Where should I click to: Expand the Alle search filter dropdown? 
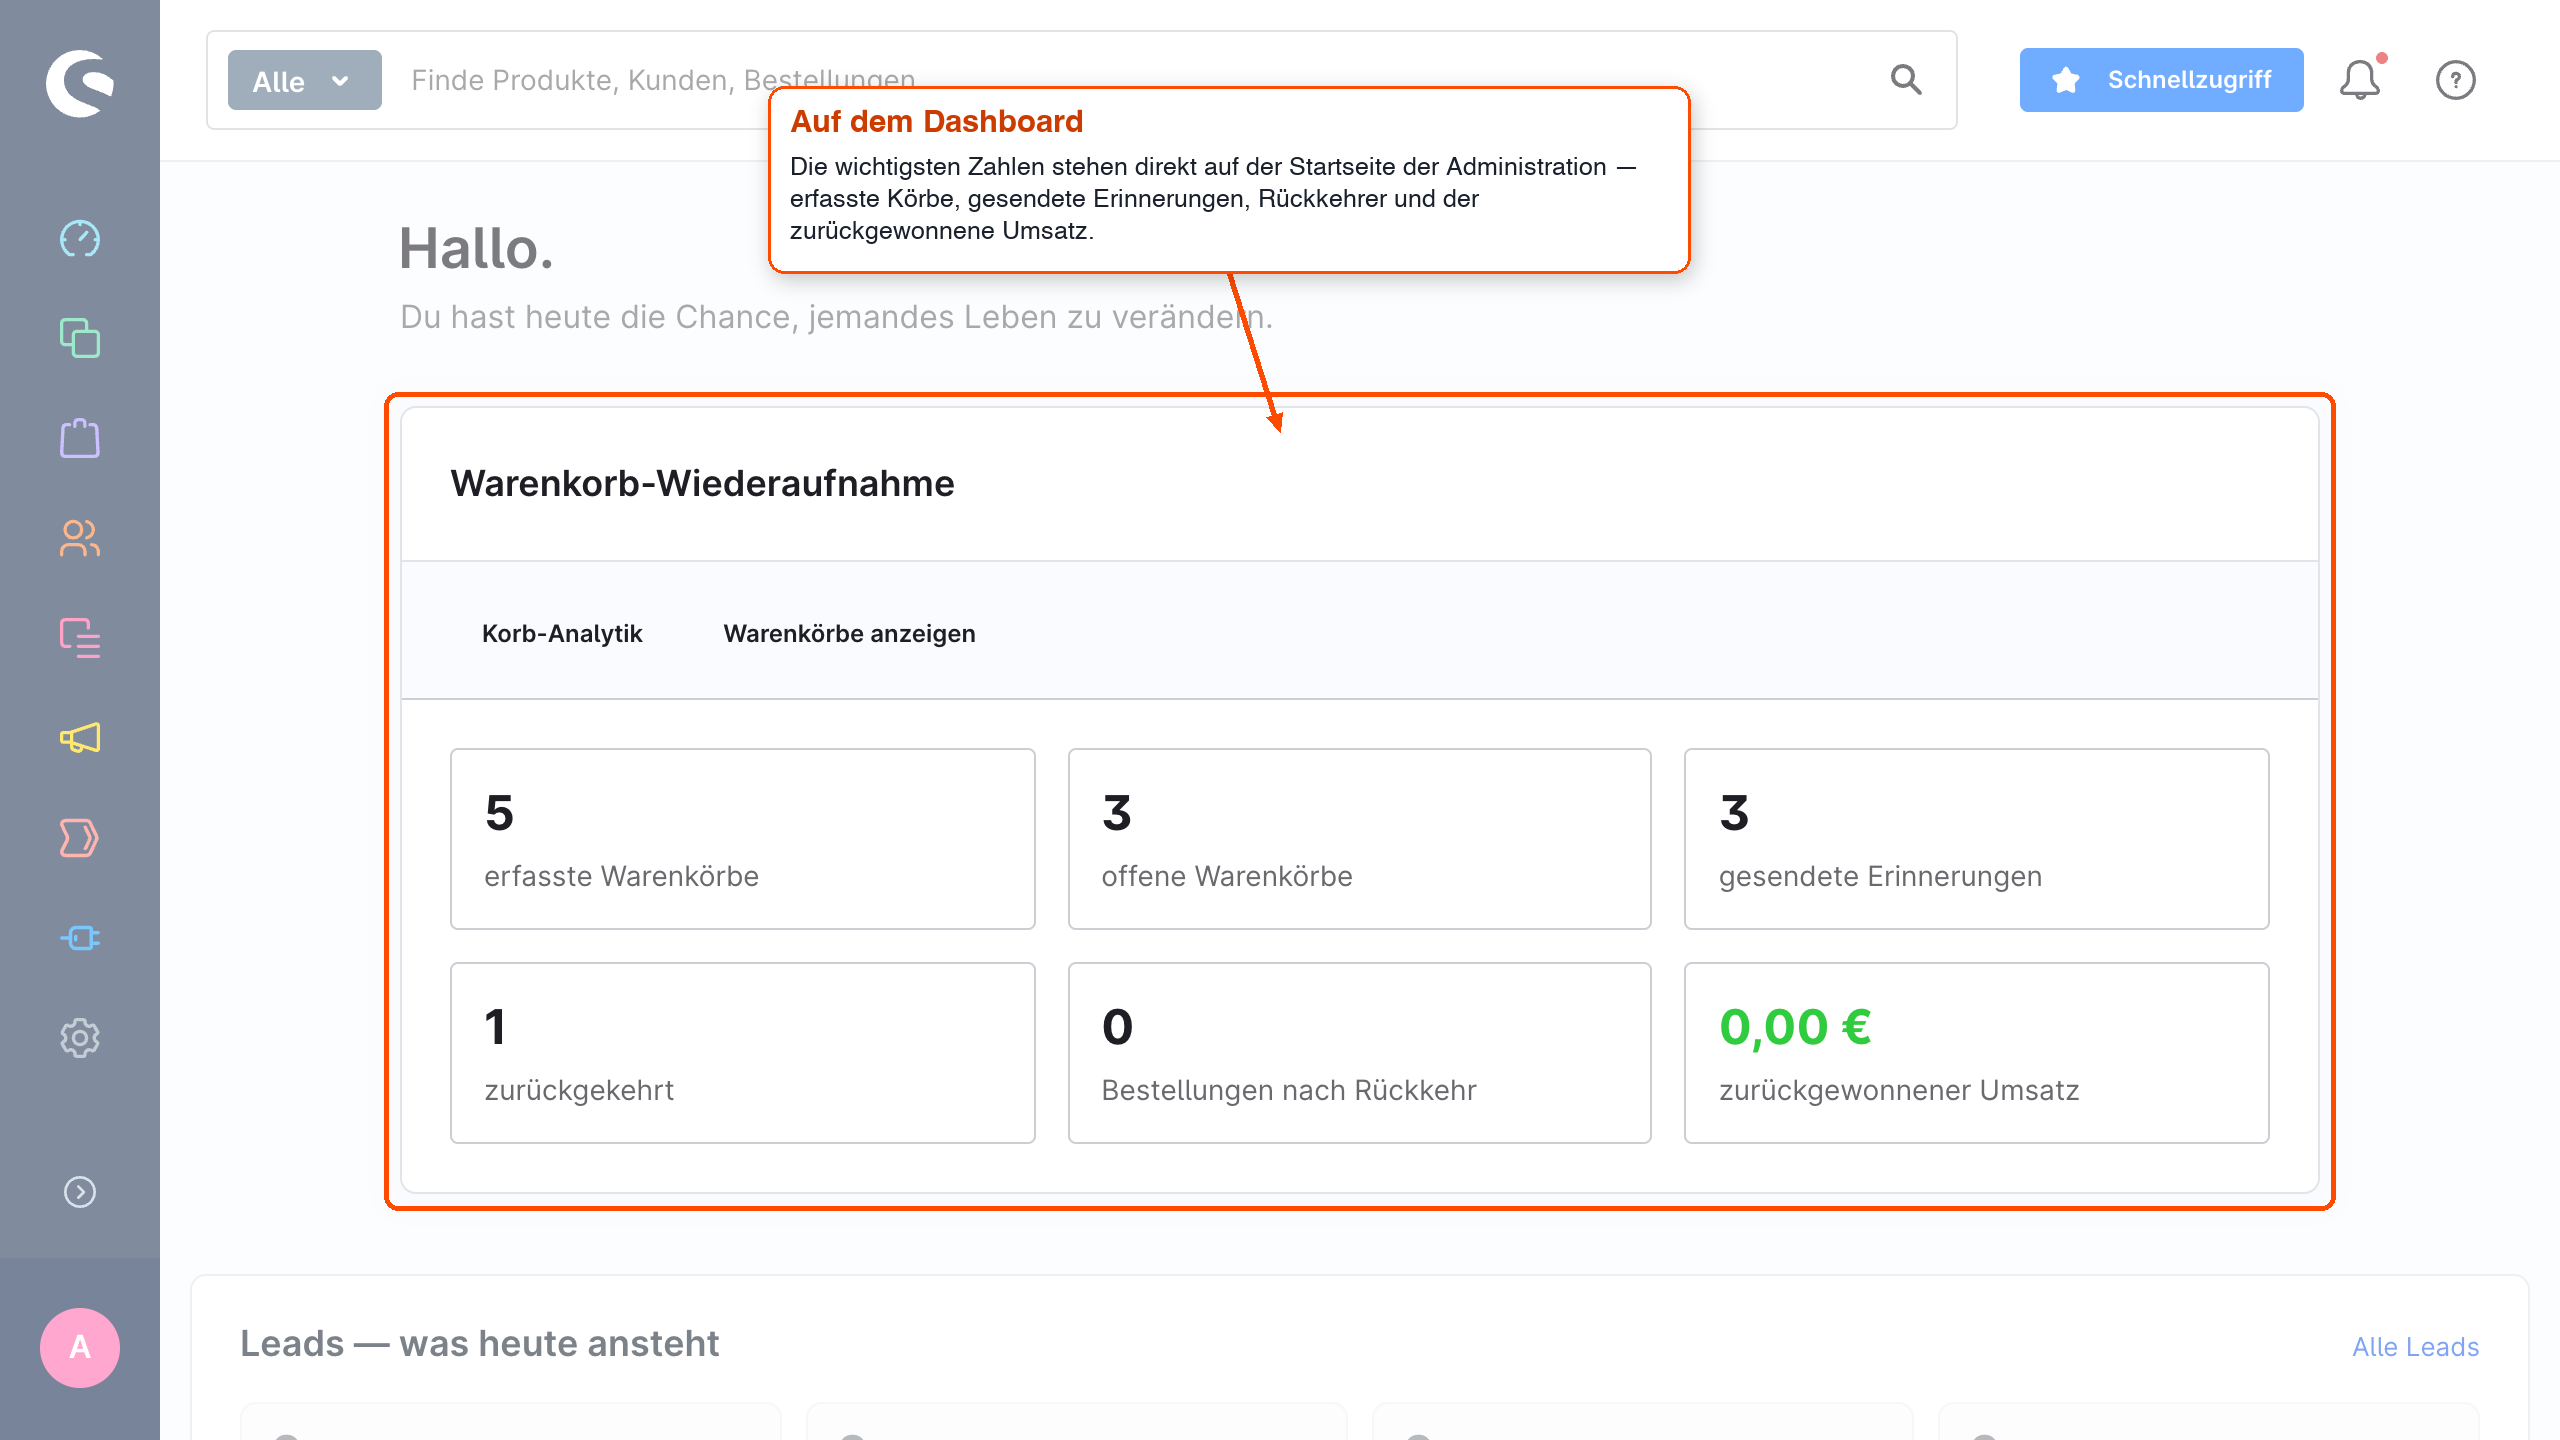click(304, 80)
